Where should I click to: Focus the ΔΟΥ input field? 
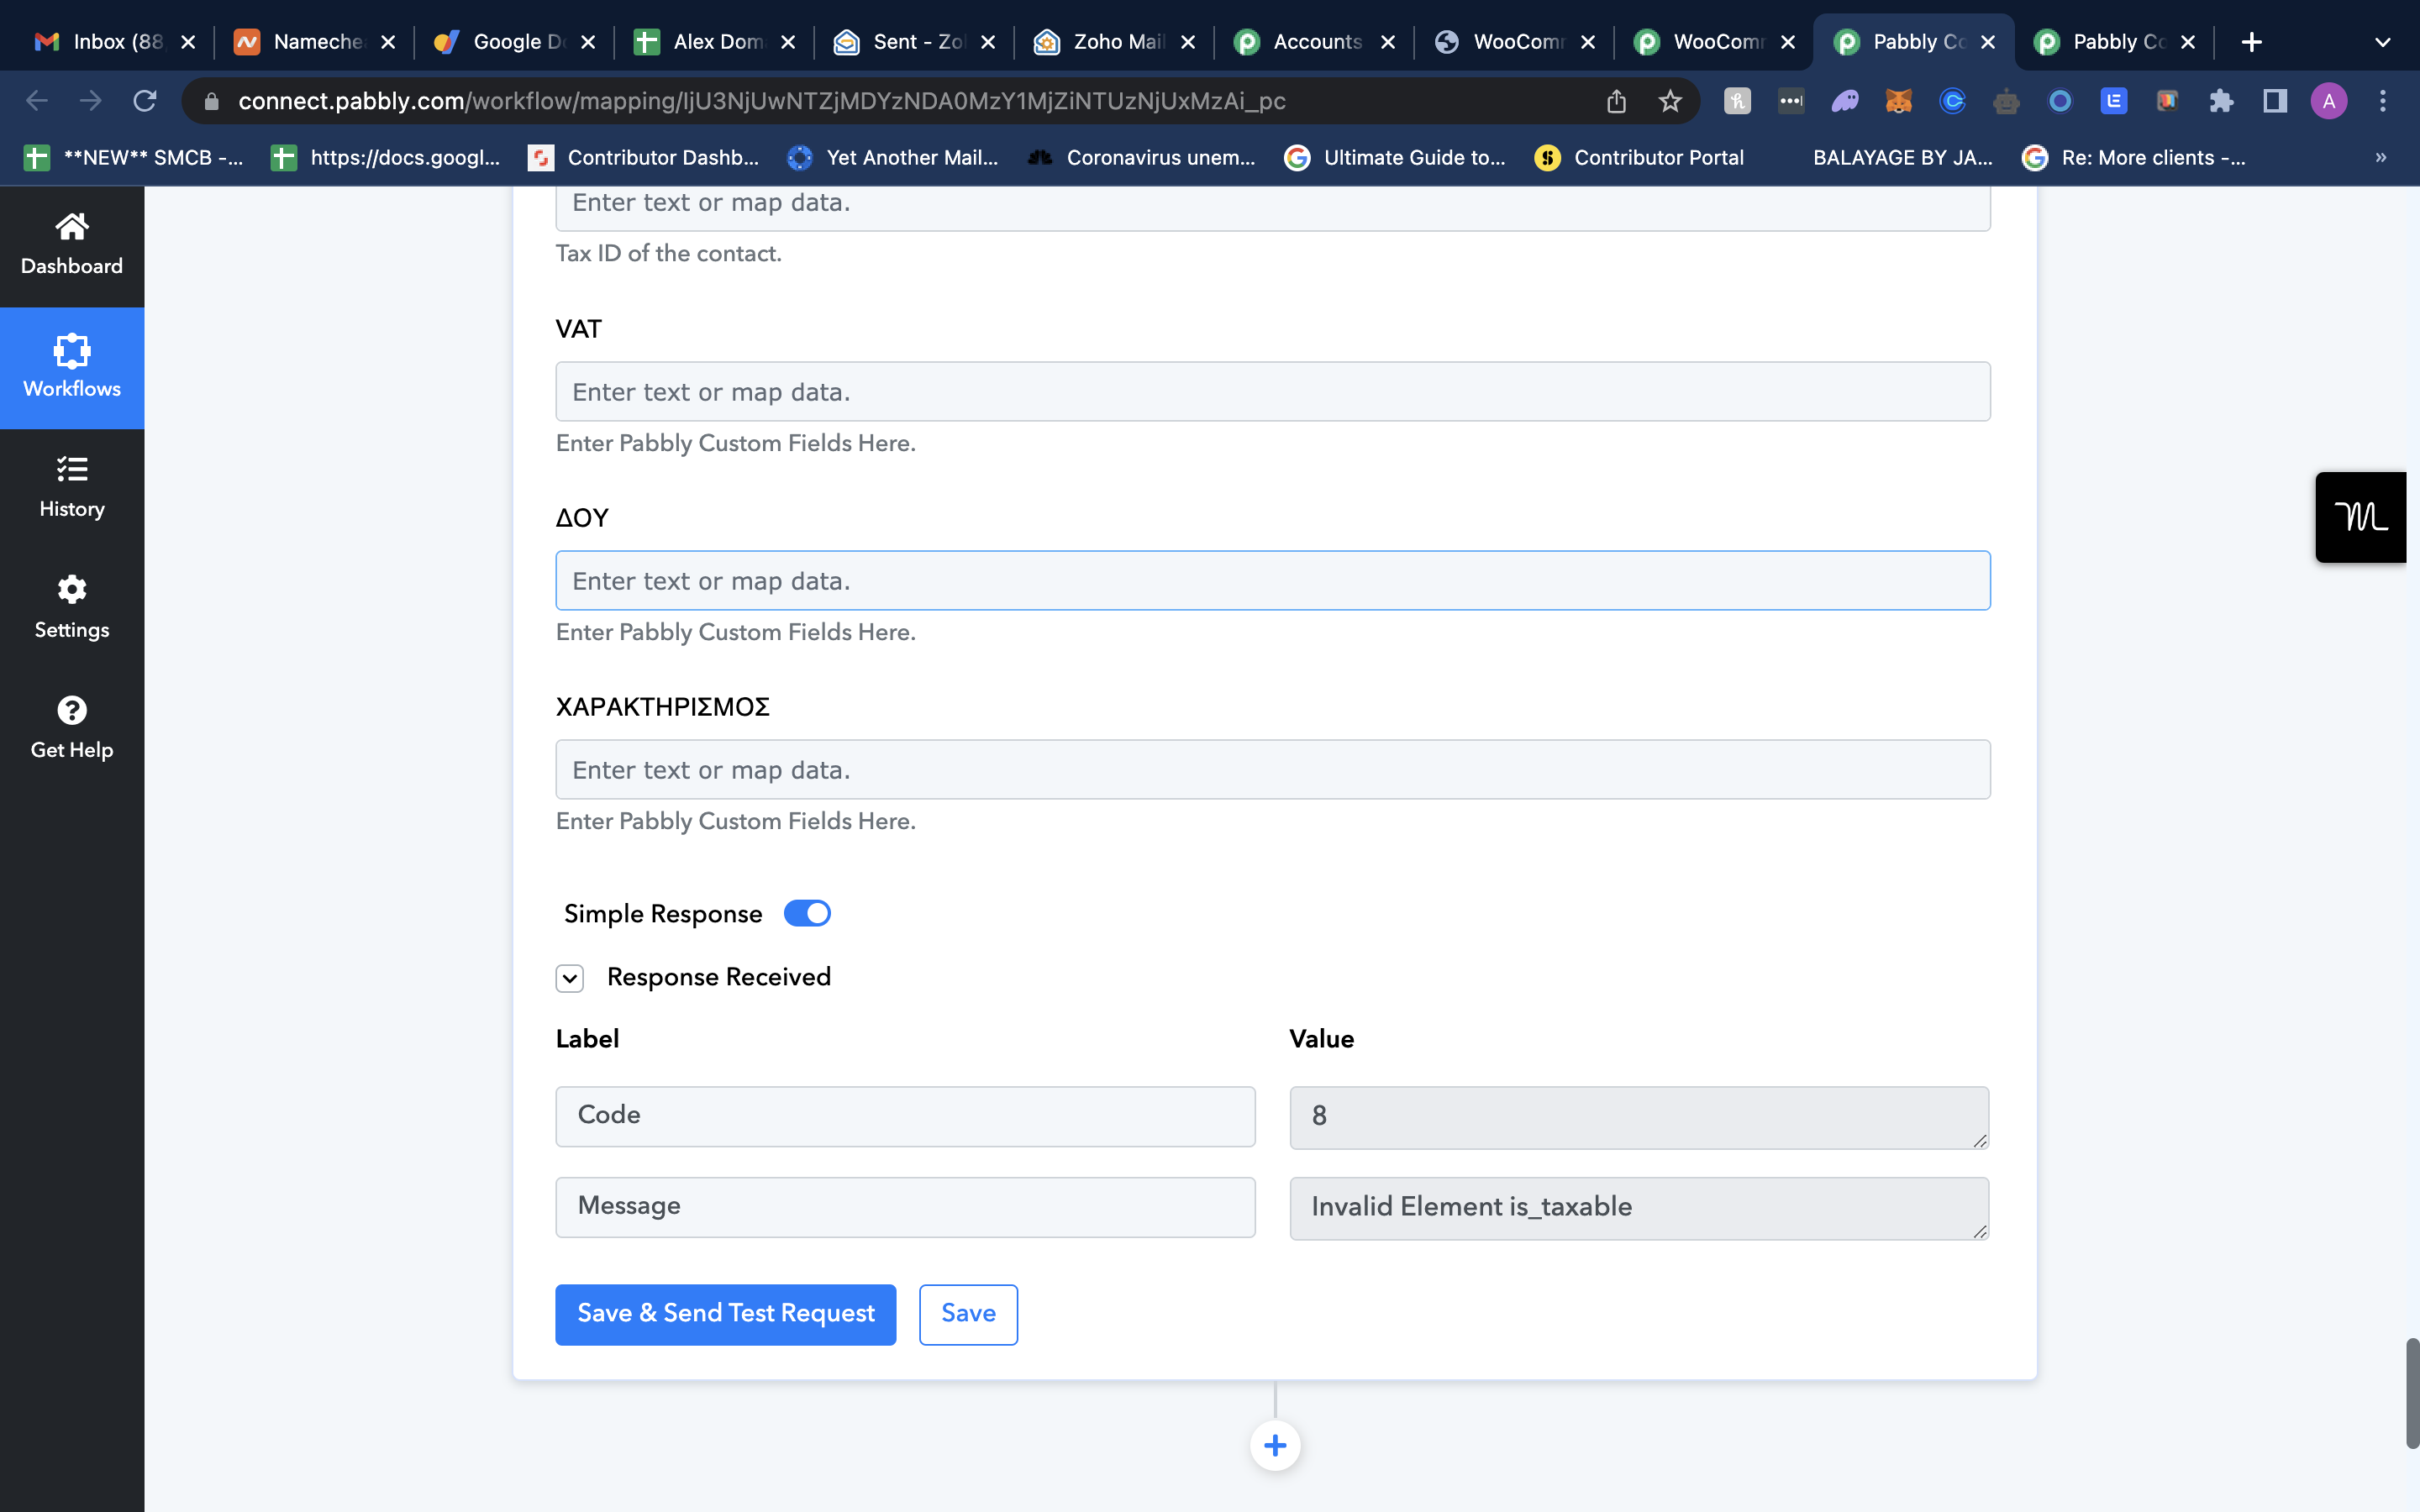point(1273,580)
